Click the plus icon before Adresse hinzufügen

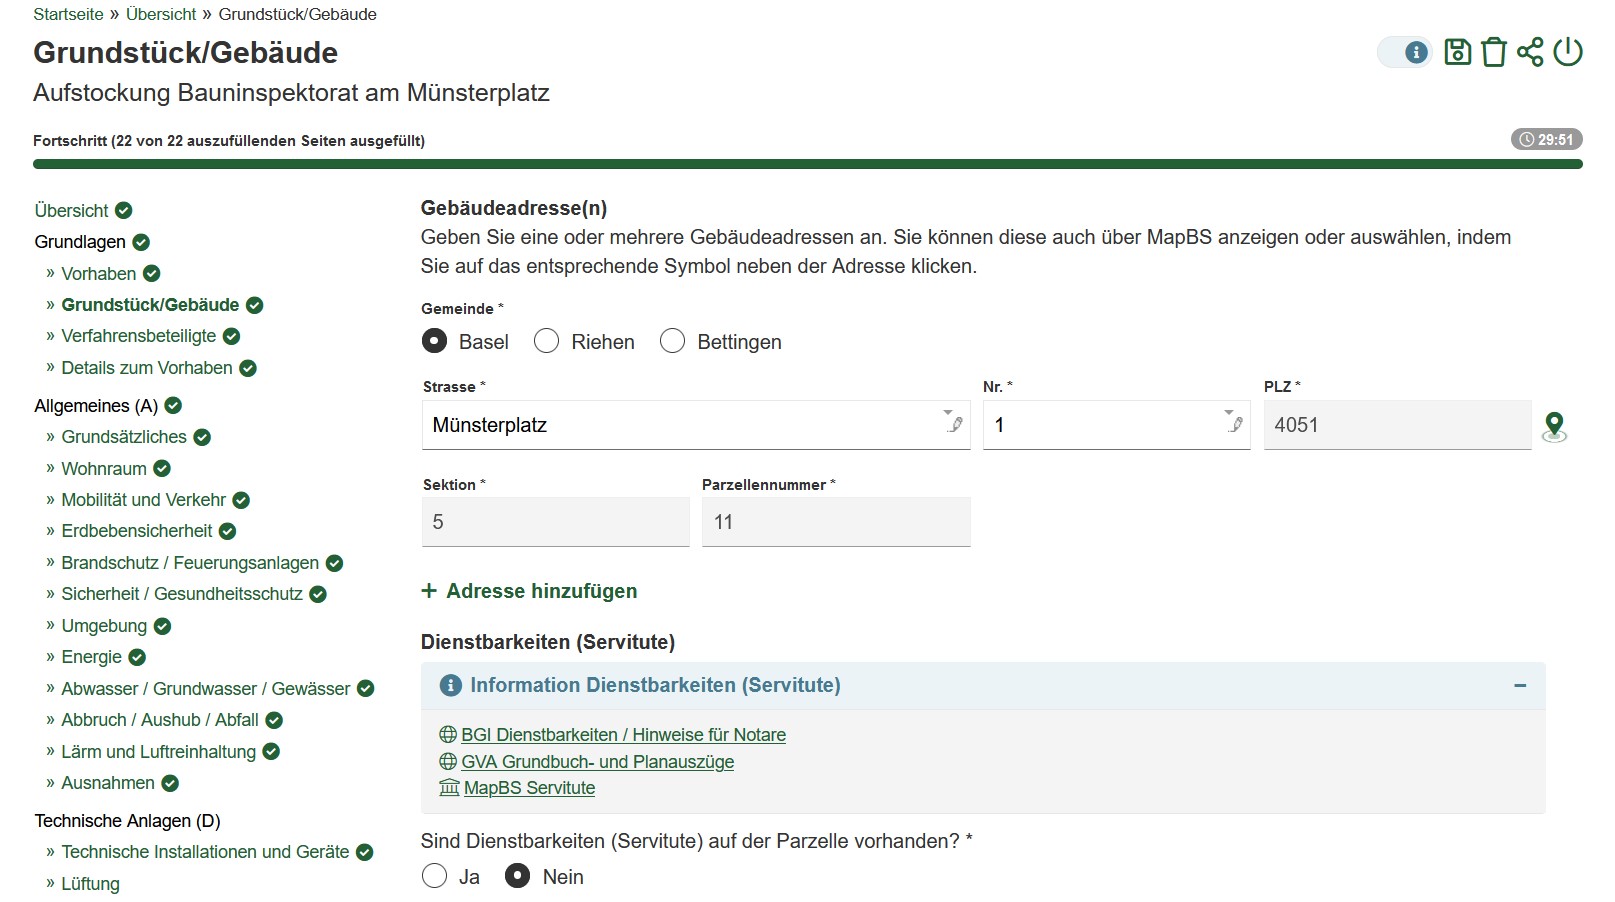tap(429, 591)
